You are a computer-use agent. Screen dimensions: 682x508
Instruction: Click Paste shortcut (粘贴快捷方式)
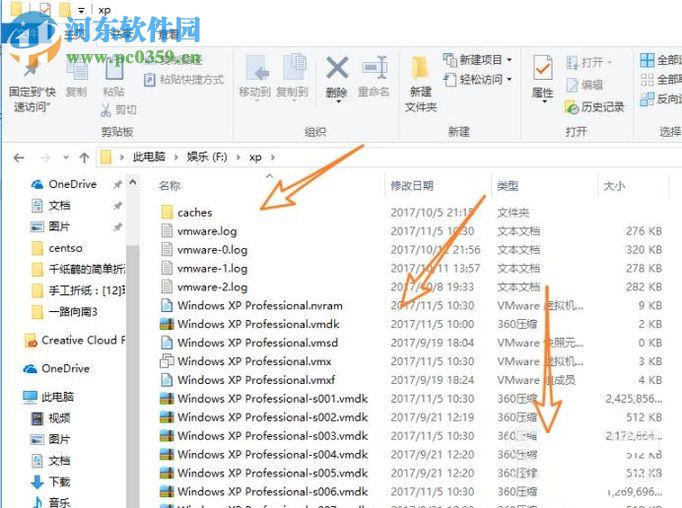click(x=184, y=80)
